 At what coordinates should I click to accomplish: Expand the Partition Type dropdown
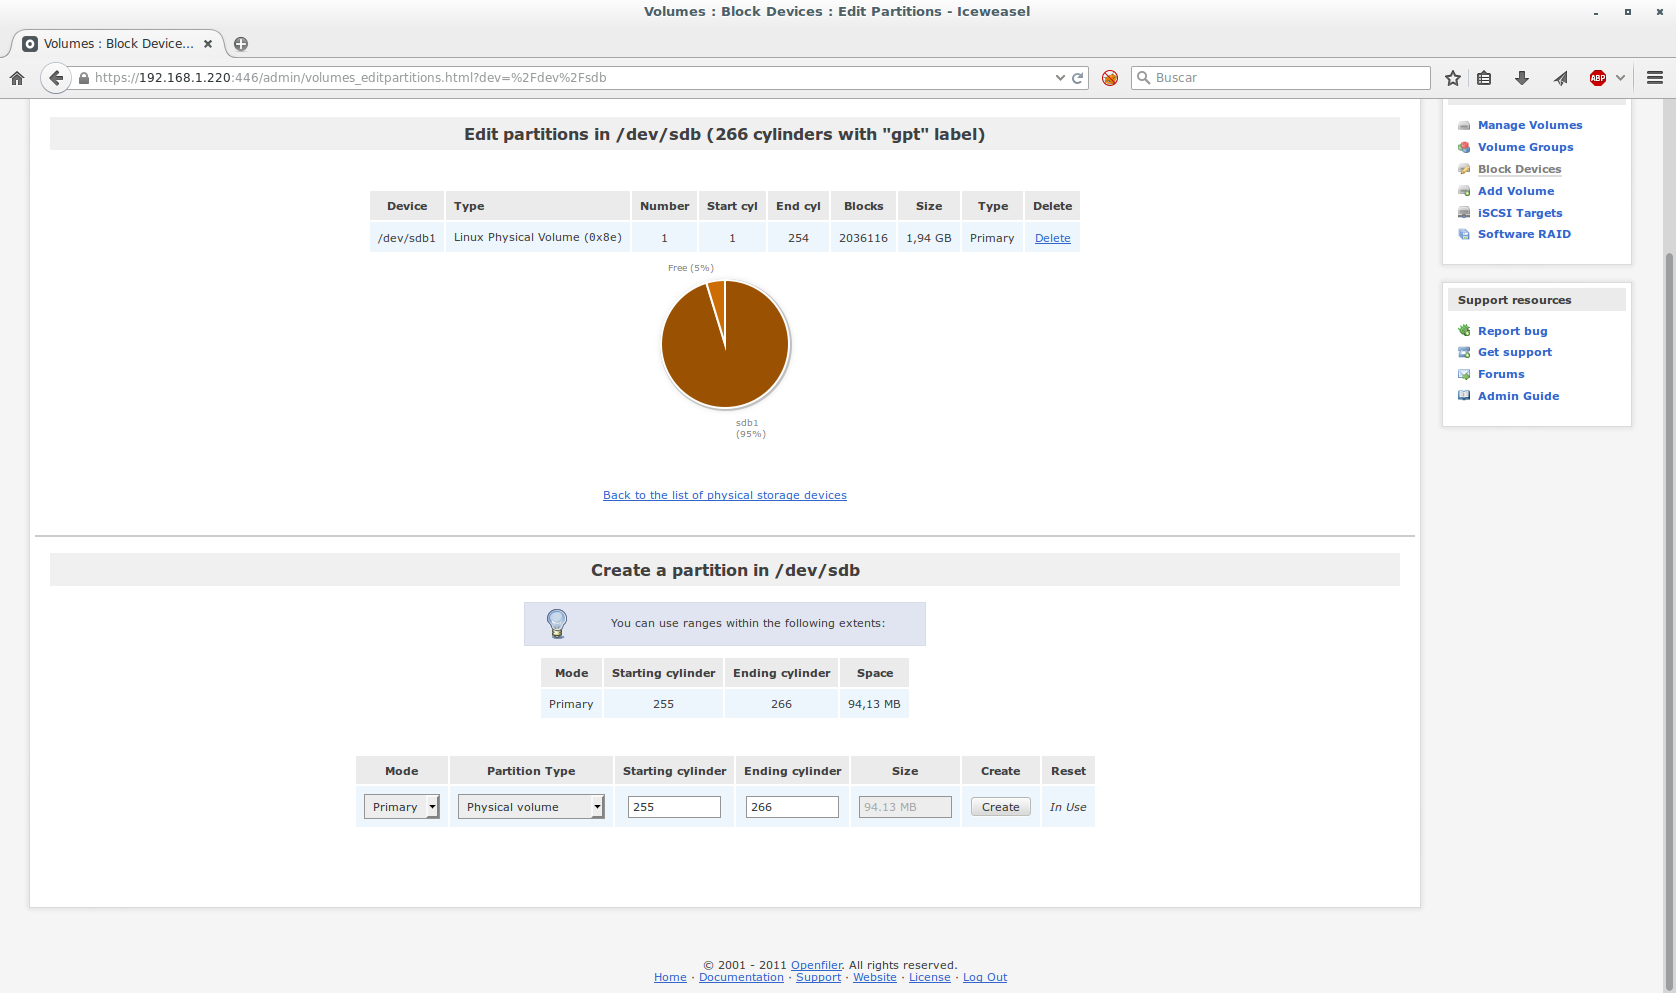click(x=531, y=807)
